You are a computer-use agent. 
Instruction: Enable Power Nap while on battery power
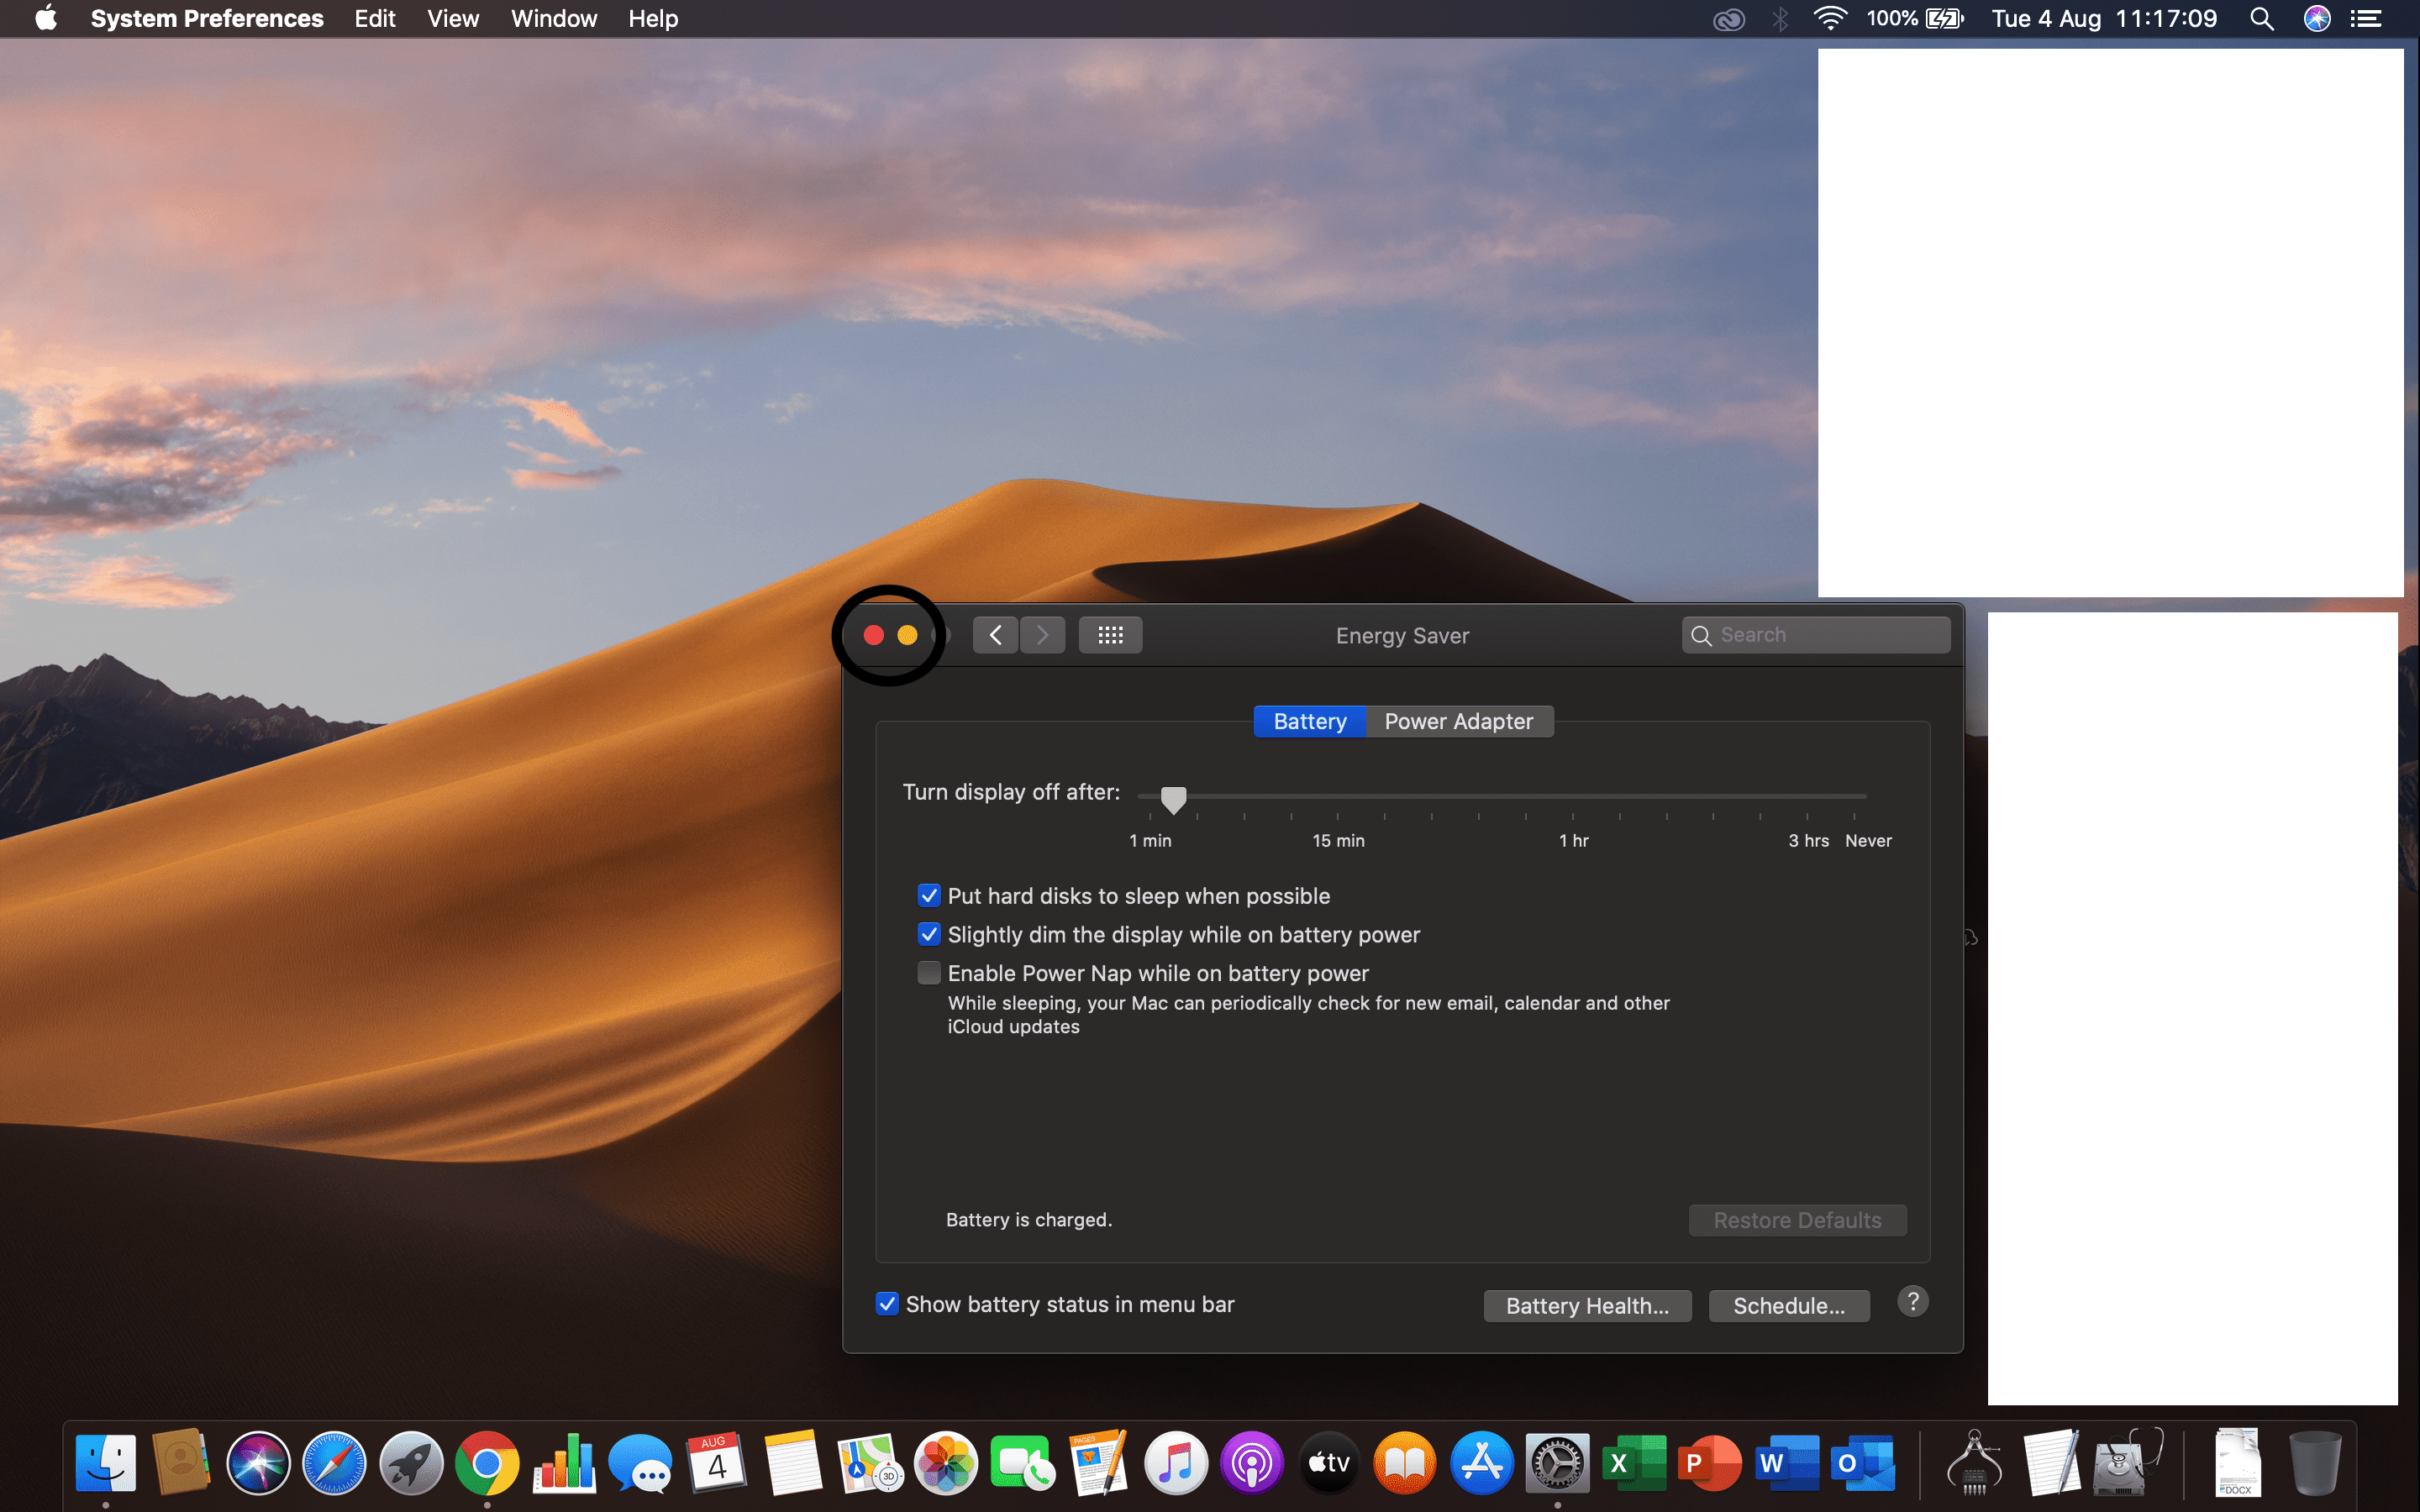[x=929, y=973]
